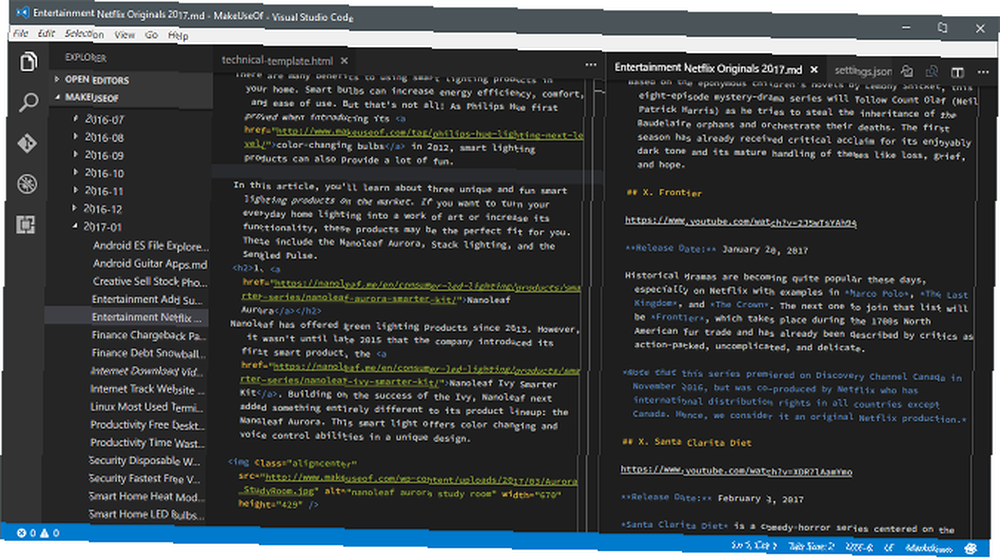Screen dimensions: 1000x560
Task: Open the Creative Sell Stock Pho... file
Action: point(150,281)
